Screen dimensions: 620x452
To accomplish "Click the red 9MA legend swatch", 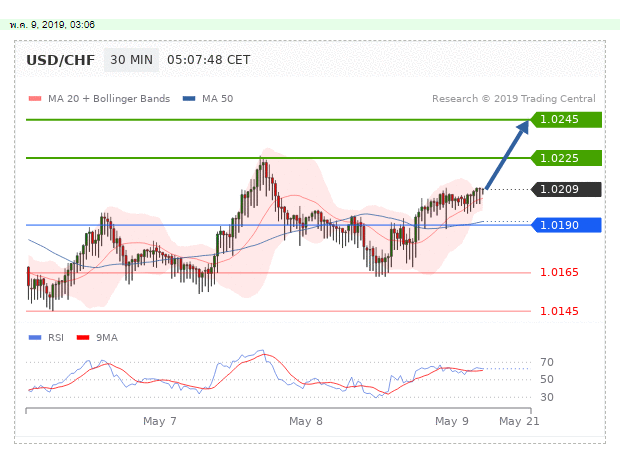I will [83, 338].
